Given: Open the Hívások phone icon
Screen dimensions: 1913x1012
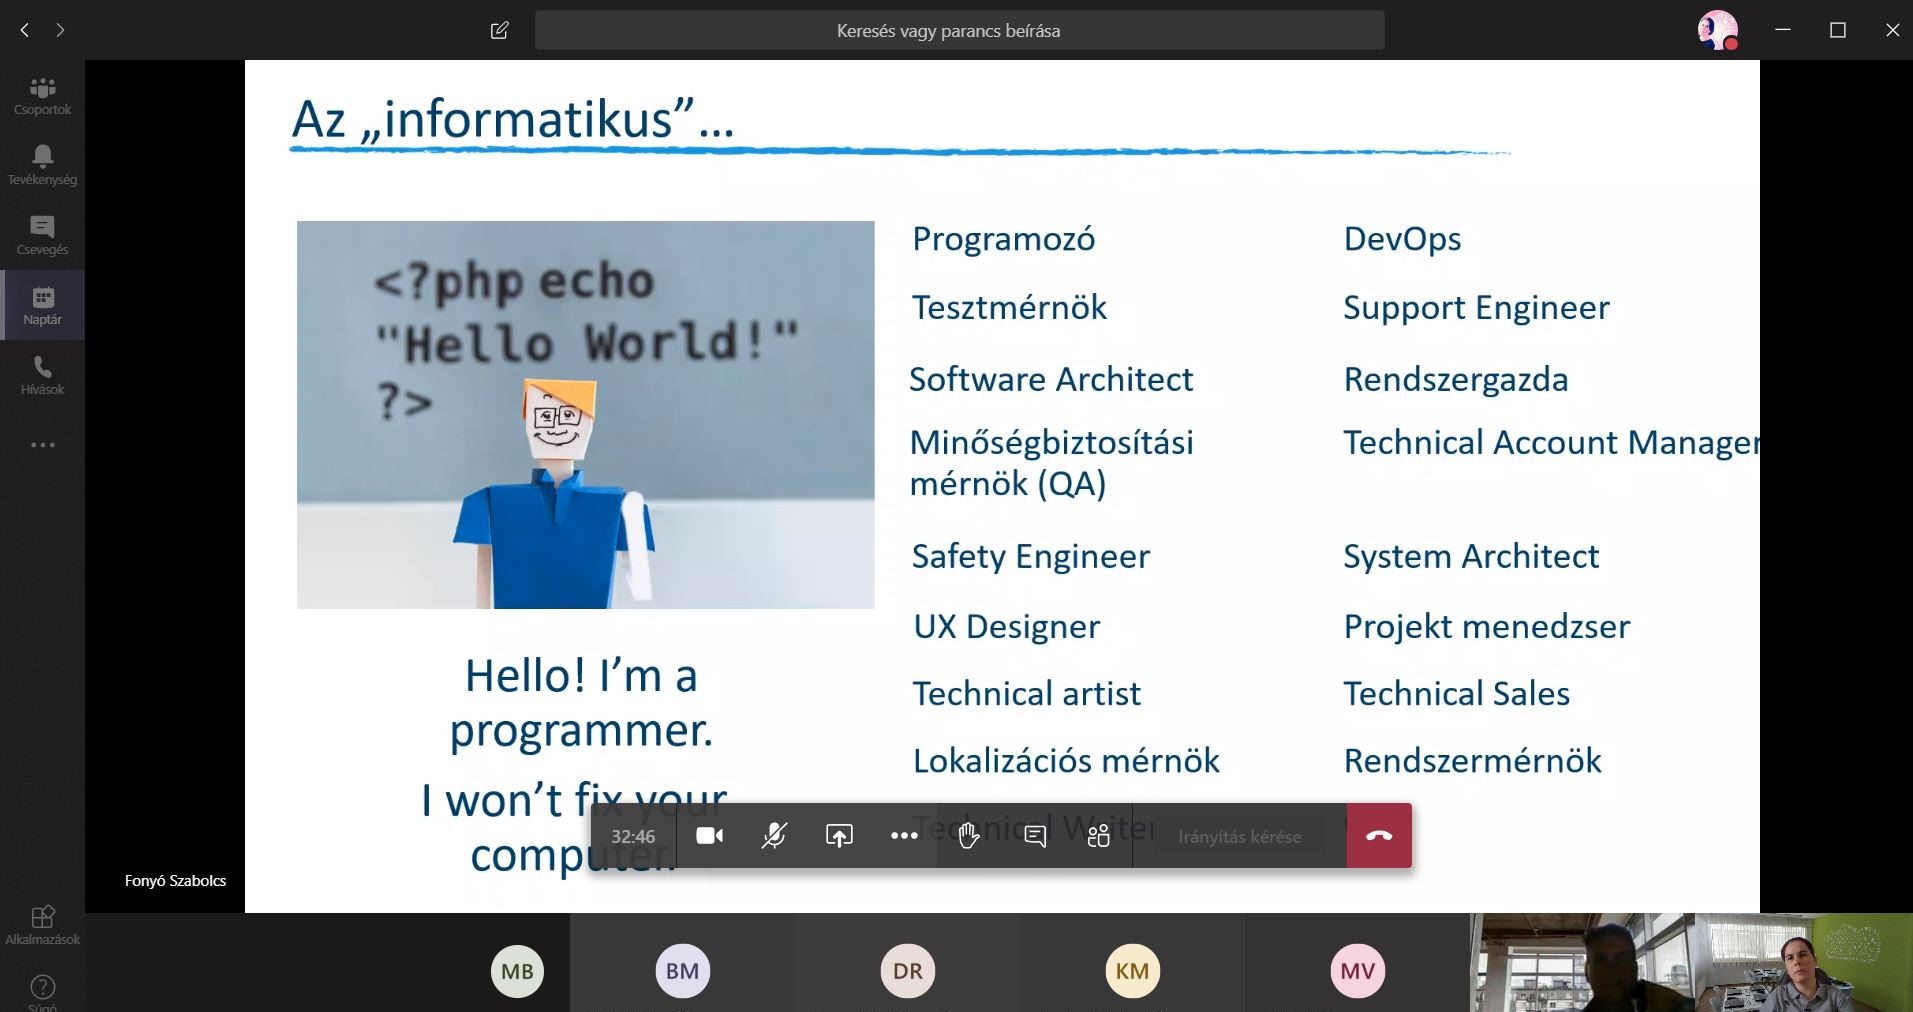Looking at the screenshot, I should (x=42, y=375).
